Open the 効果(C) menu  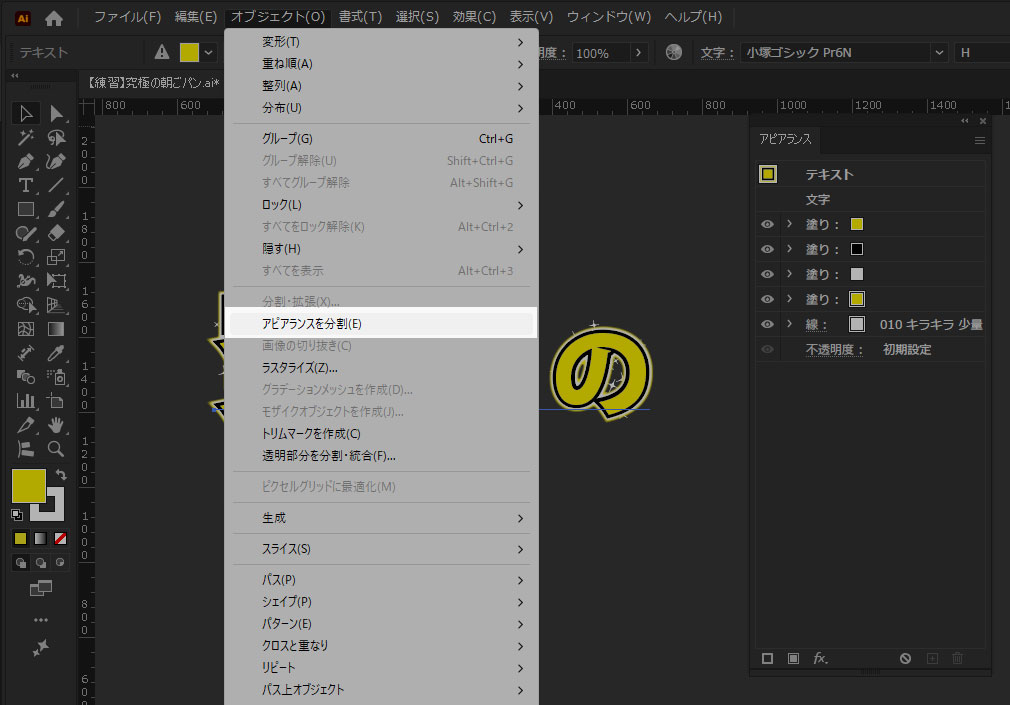pos(474,17)
